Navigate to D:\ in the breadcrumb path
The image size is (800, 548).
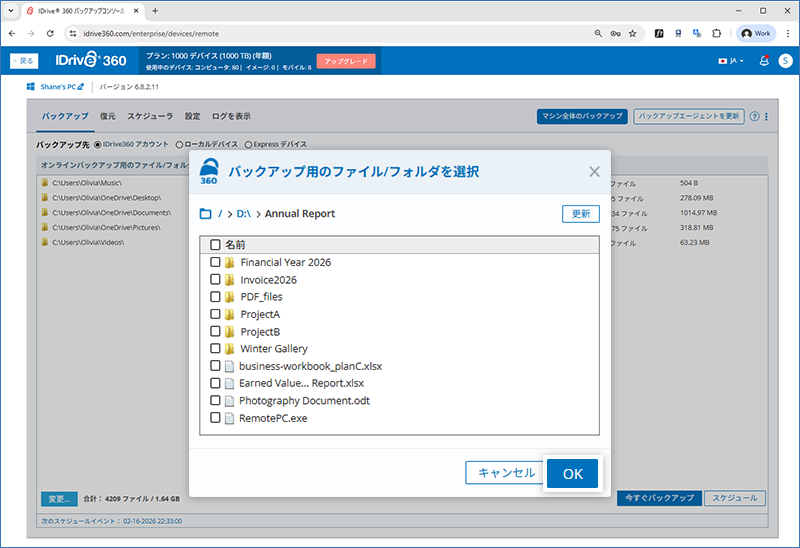pyautogui.click(x=244, y=214)
